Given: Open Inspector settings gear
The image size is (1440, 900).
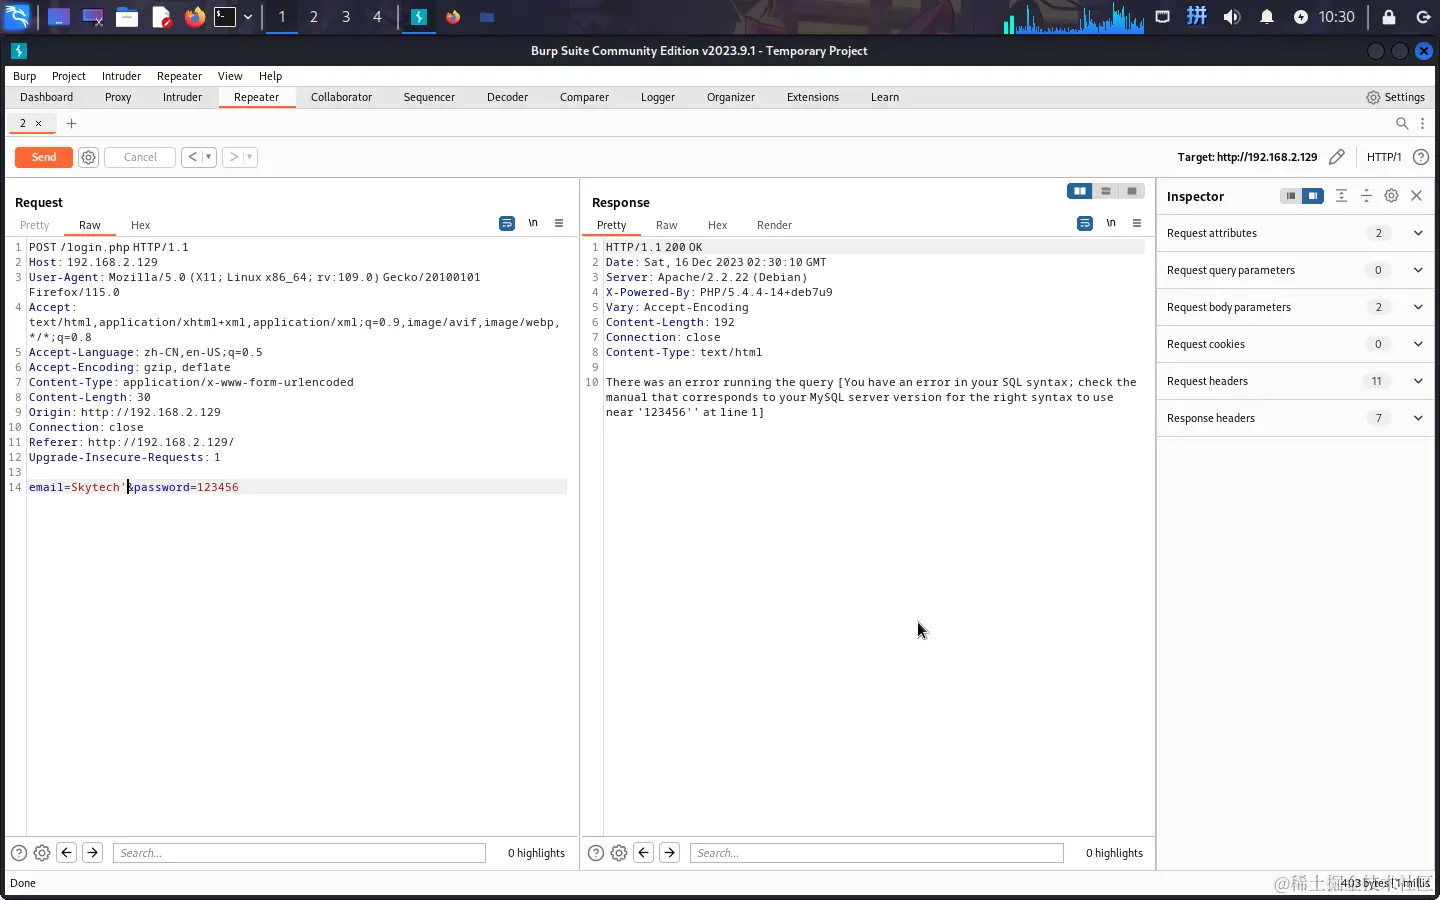Looking at the screenshot, I should pos(1391,196).
